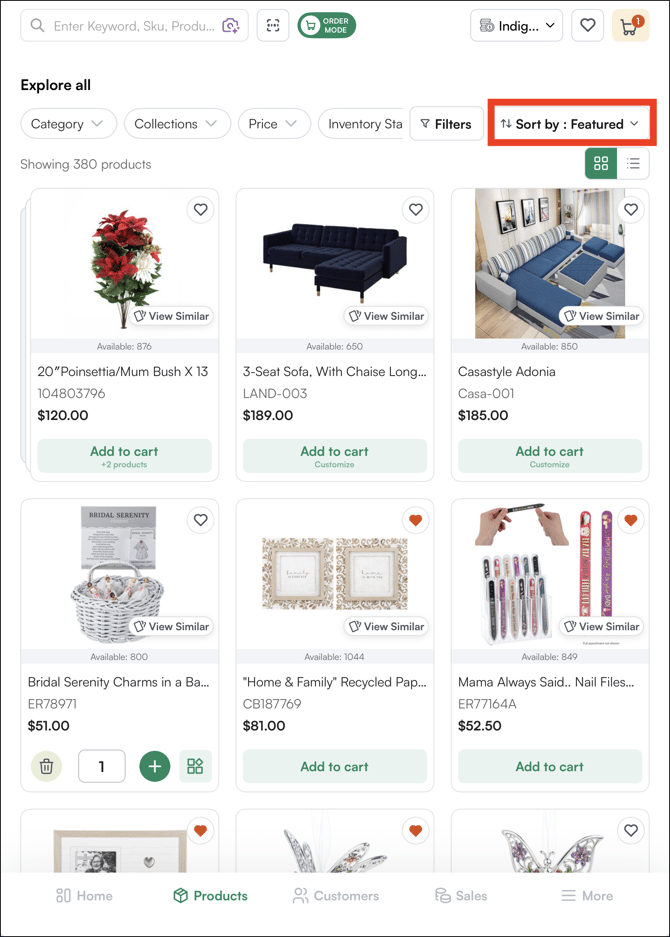Image resolution: width=670 pixels, height=937 pixels.
Task: Expand the Category filter dropdown
Action: point(68,124)
